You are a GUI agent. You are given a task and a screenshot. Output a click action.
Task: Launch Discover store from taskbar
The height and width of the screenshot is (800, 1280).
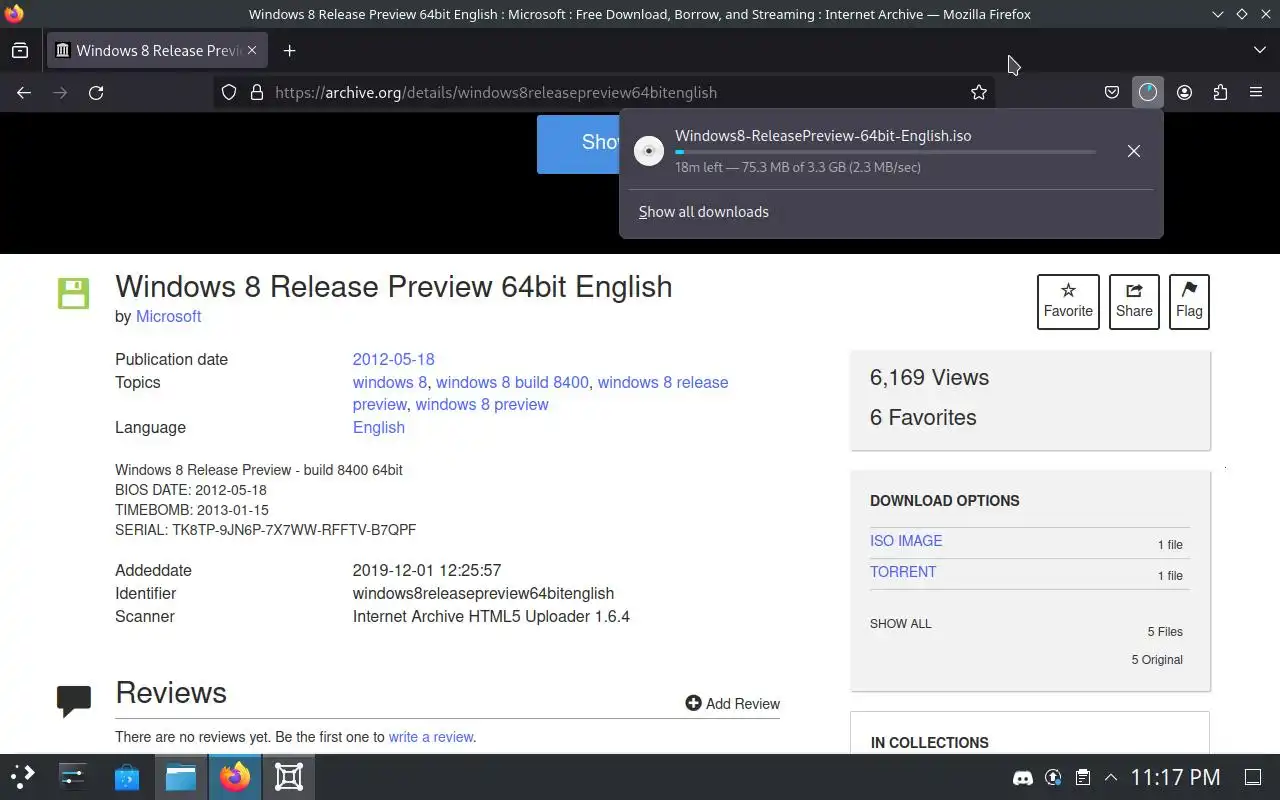coord(127,777)
